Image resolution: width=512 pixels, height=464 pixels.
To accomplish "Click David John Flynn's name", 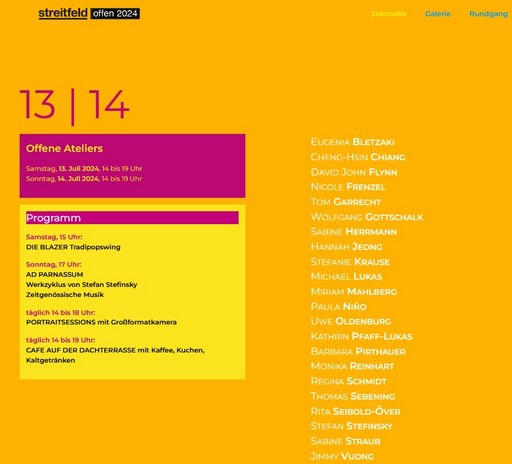I will (x=354, y=172).
